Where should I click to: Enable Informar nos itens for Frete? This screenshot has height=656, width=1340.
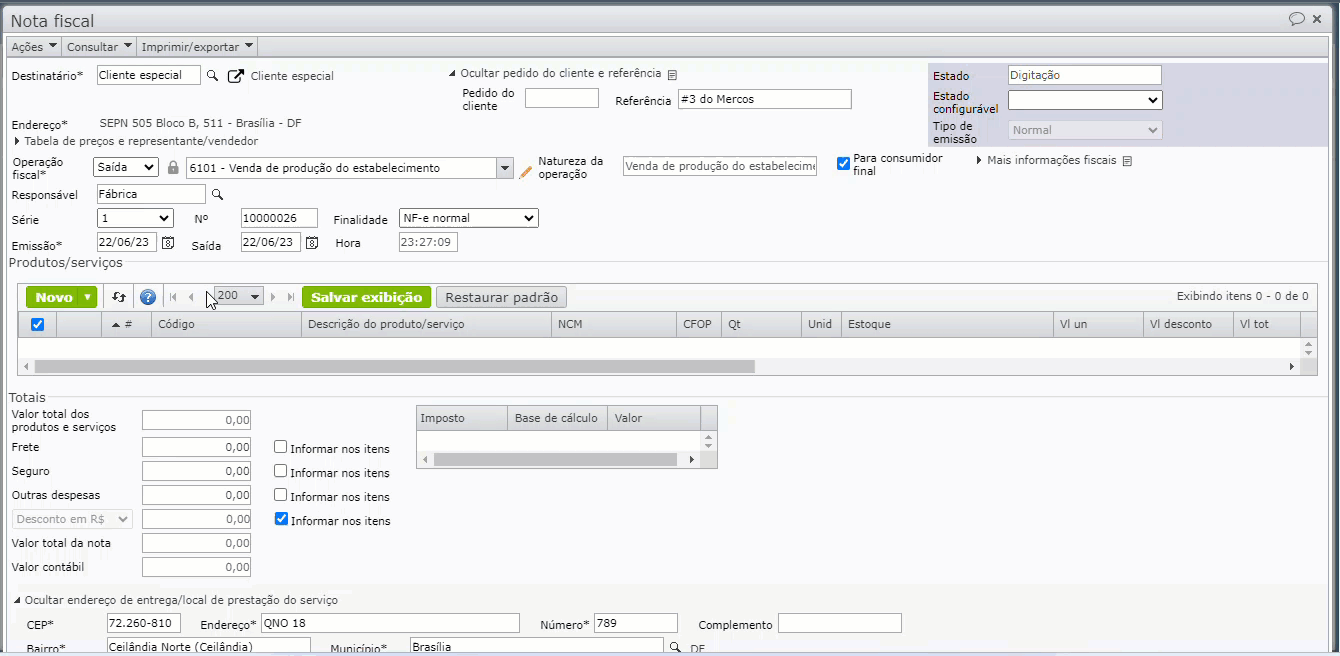coord(281,448)
